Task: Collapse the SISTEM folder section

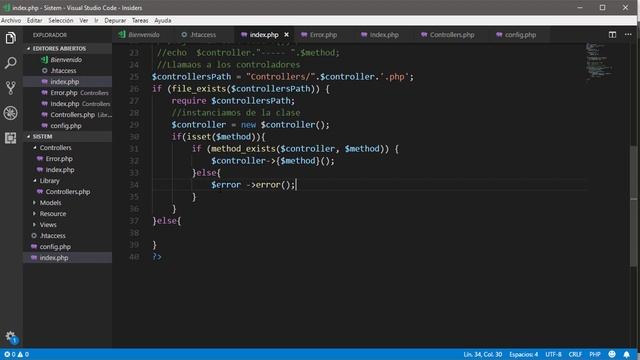Action: tap(67, 136)
